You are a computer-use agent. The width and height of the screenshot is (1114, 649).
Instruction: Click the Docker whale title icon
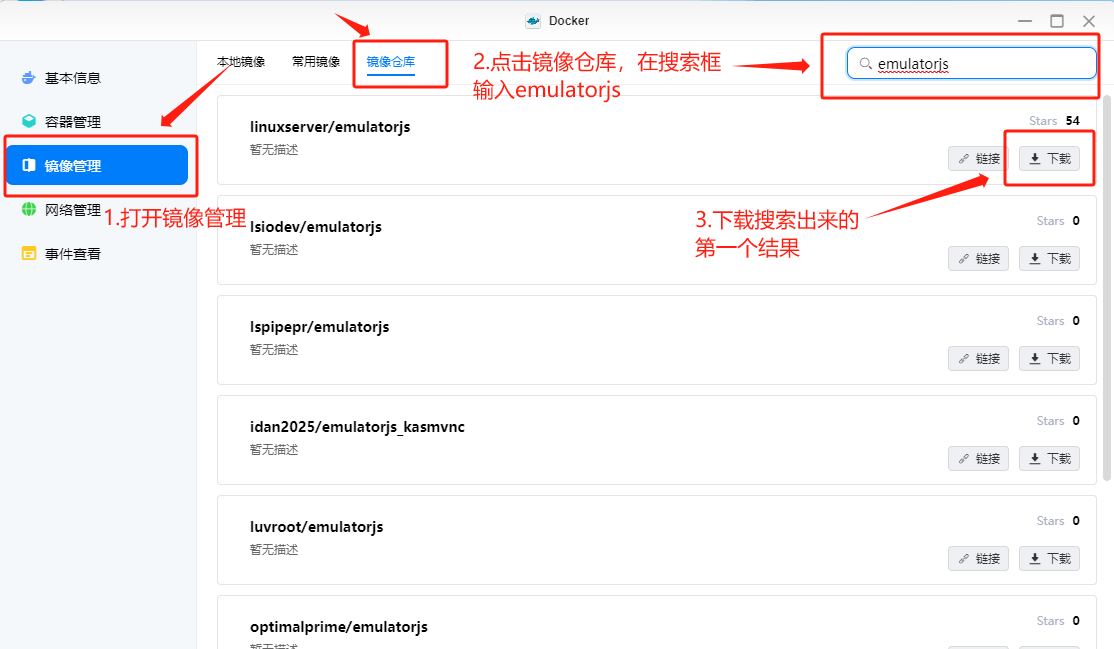click(x=533, y=21)
